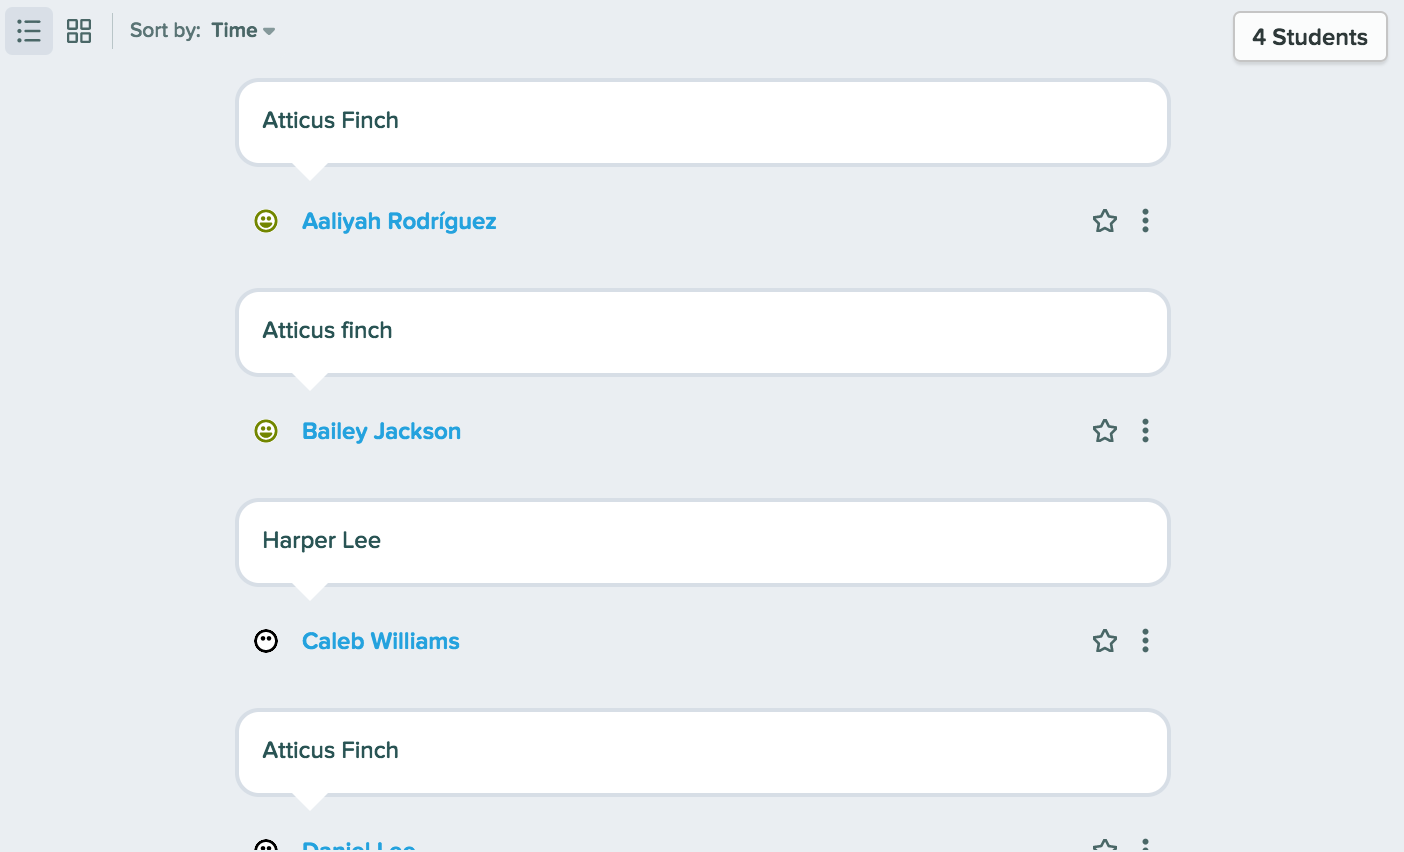
Task: Open more options for Aaliyah Rodríguez
Action: pos(1145,221)
